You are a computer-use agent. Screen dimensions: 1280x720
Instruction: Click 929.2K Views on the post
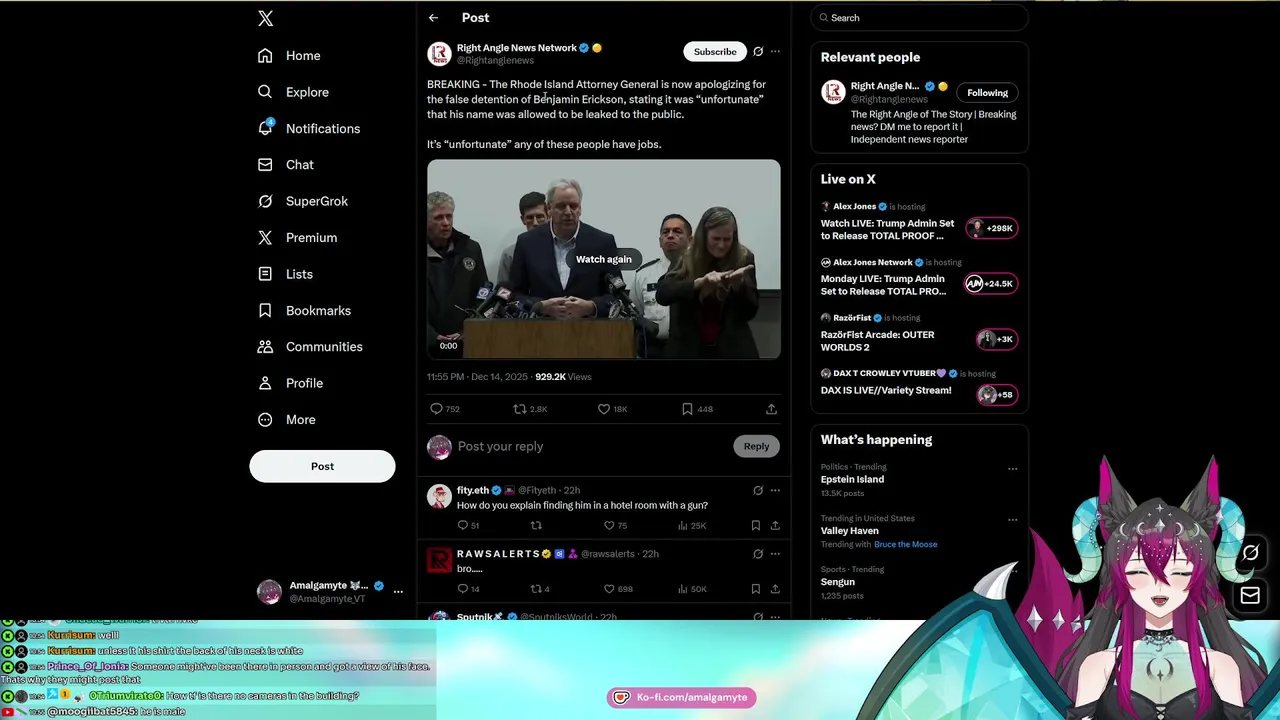563,377
